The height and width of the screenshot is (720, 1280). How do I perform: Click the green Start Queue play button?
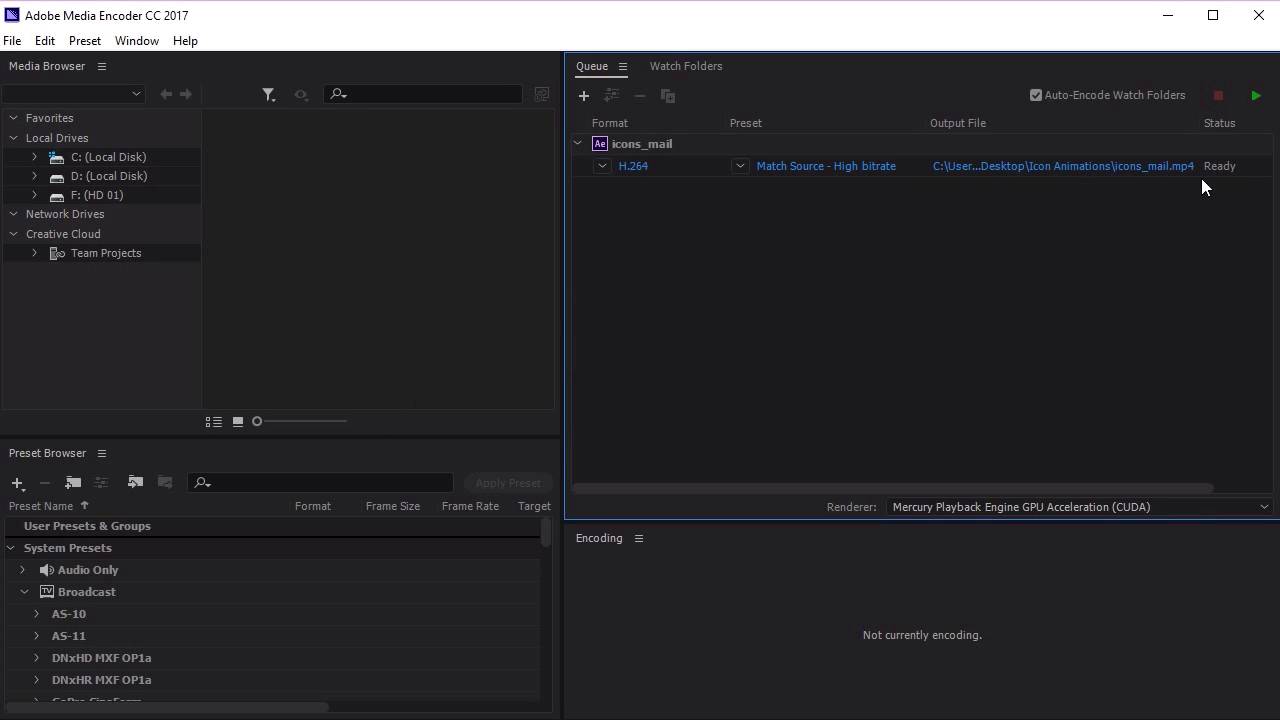click(x=1256, y=96)
